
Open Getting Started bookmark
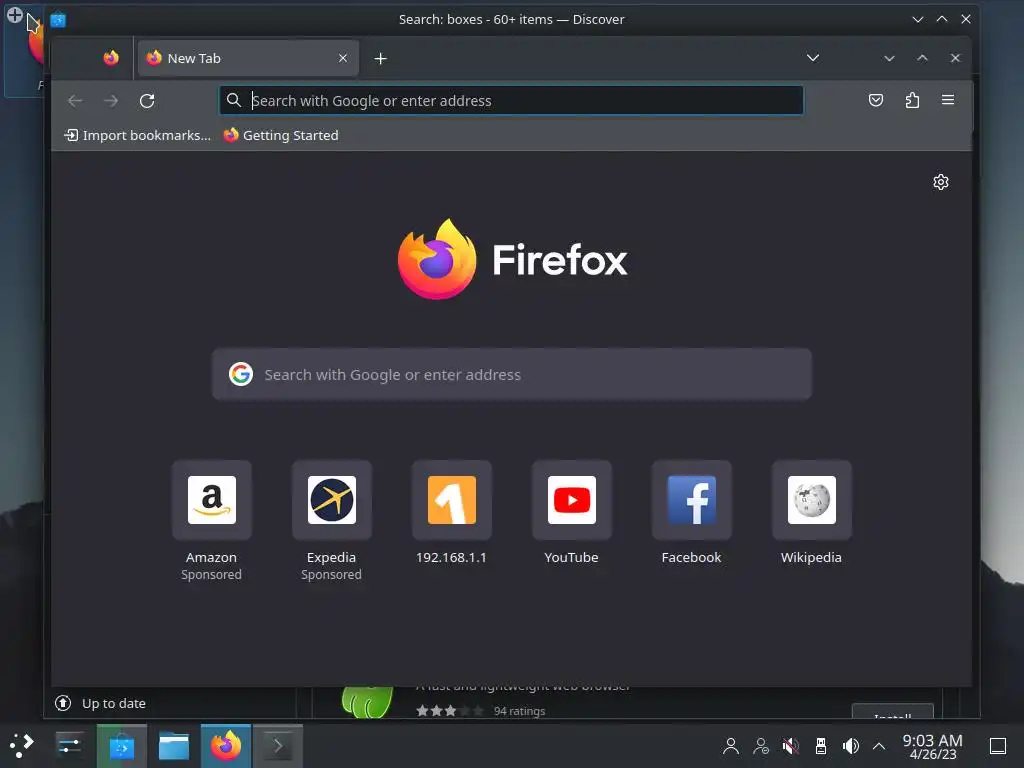[x=281, y=135]
